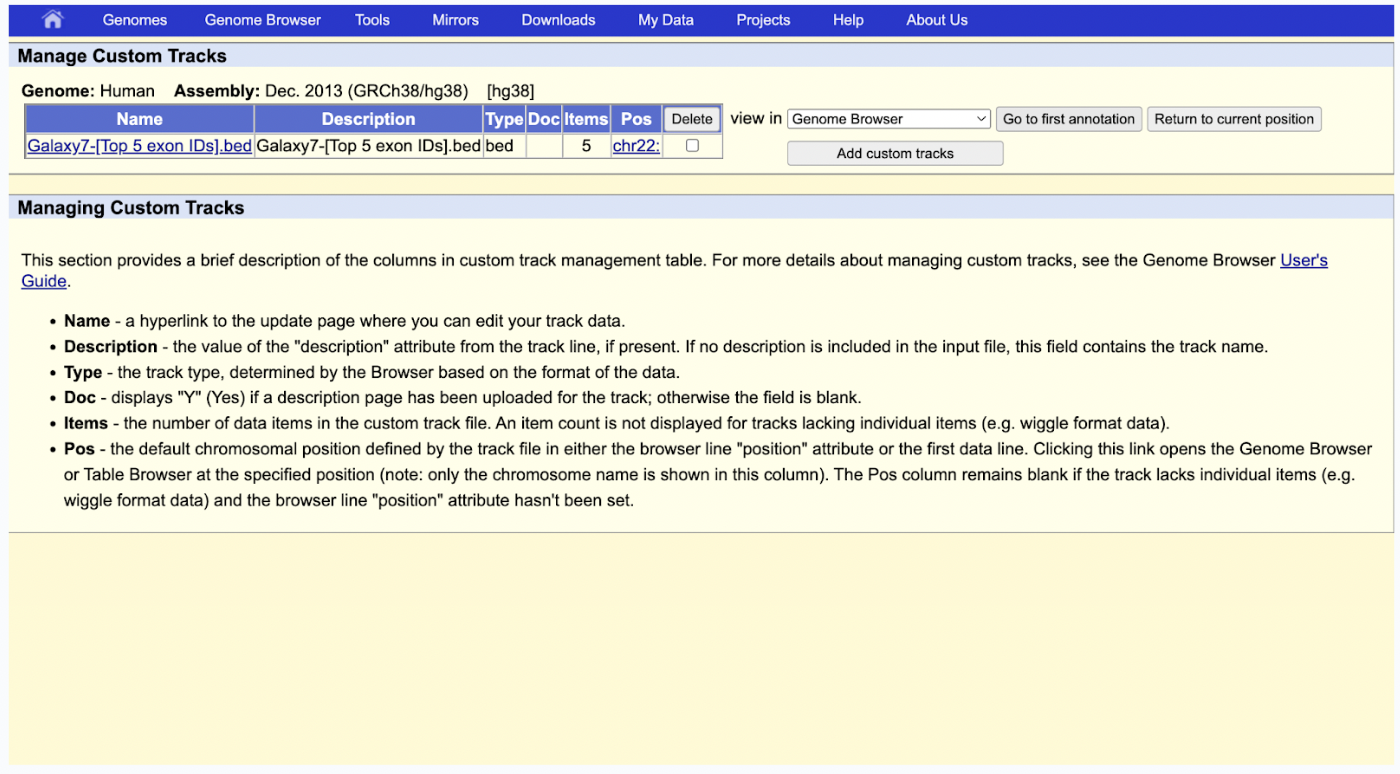Screen dimensions: 1400x774
Task: Expand the 'view in' Genome Browser dropdown
Action: click(x=888, y=119)
